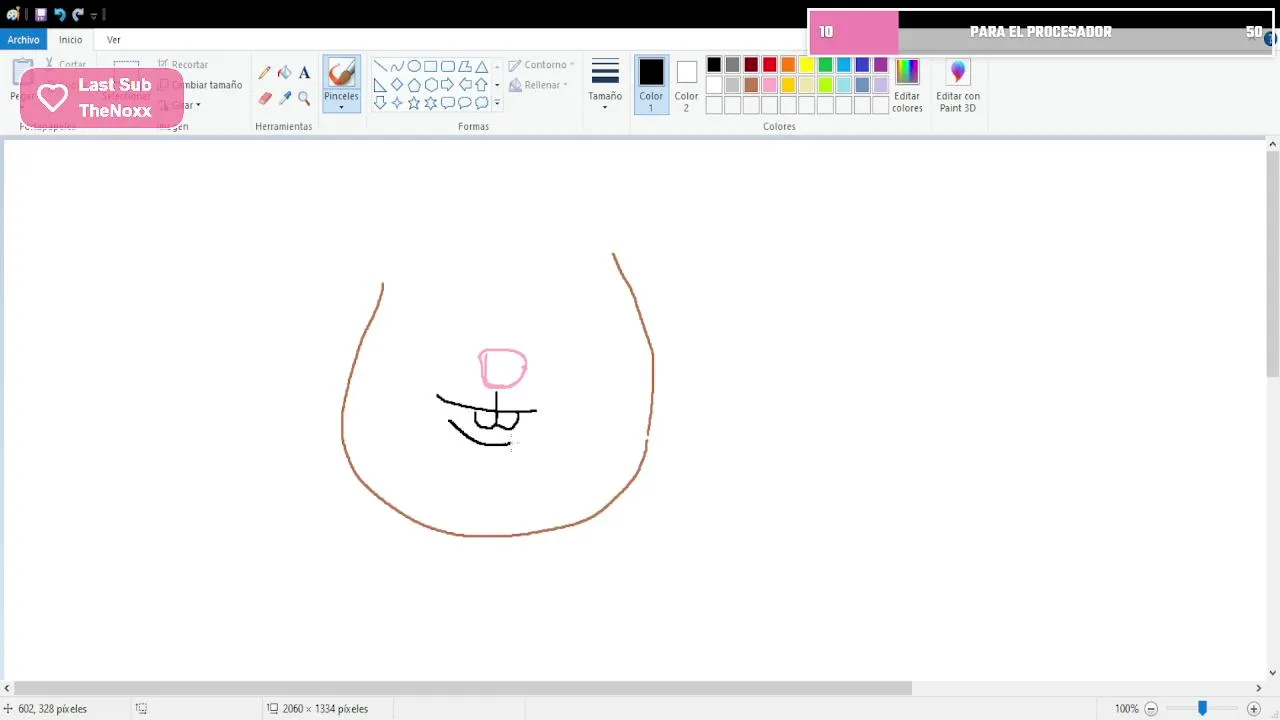Zoom in with the plus button
Image resolution: width=1280 pixels, height=720 pixels.
pos(1254,709)
